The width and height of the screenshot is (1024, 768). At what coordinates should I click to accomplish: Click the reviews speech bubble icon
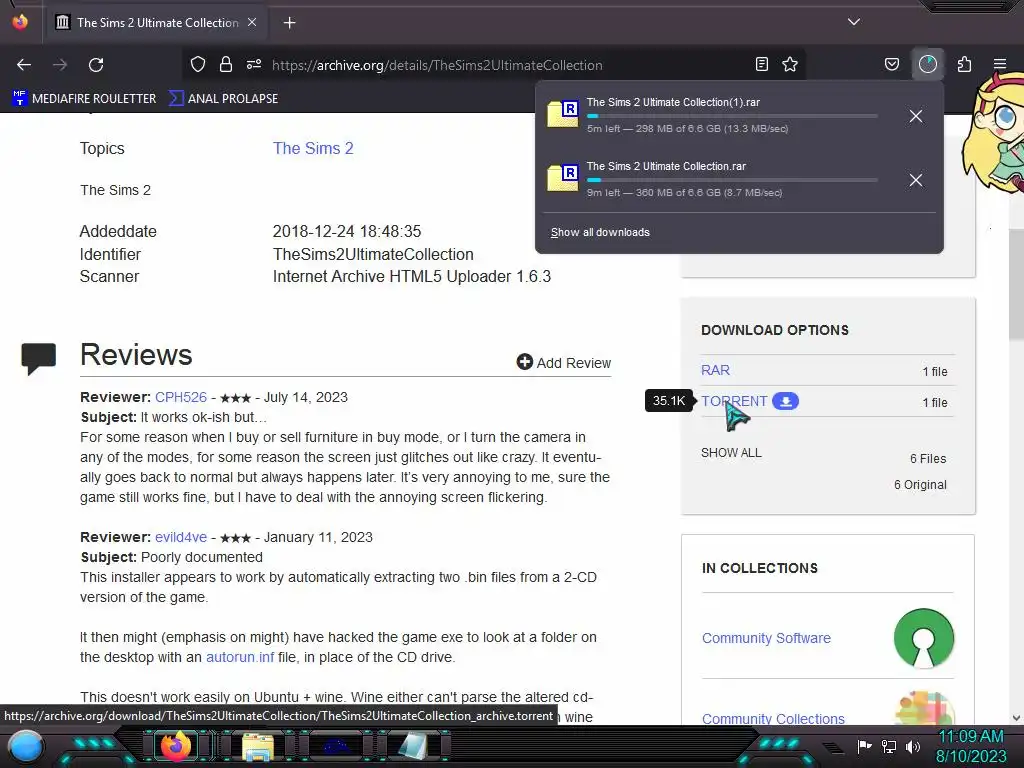click(x=39, y=358)
